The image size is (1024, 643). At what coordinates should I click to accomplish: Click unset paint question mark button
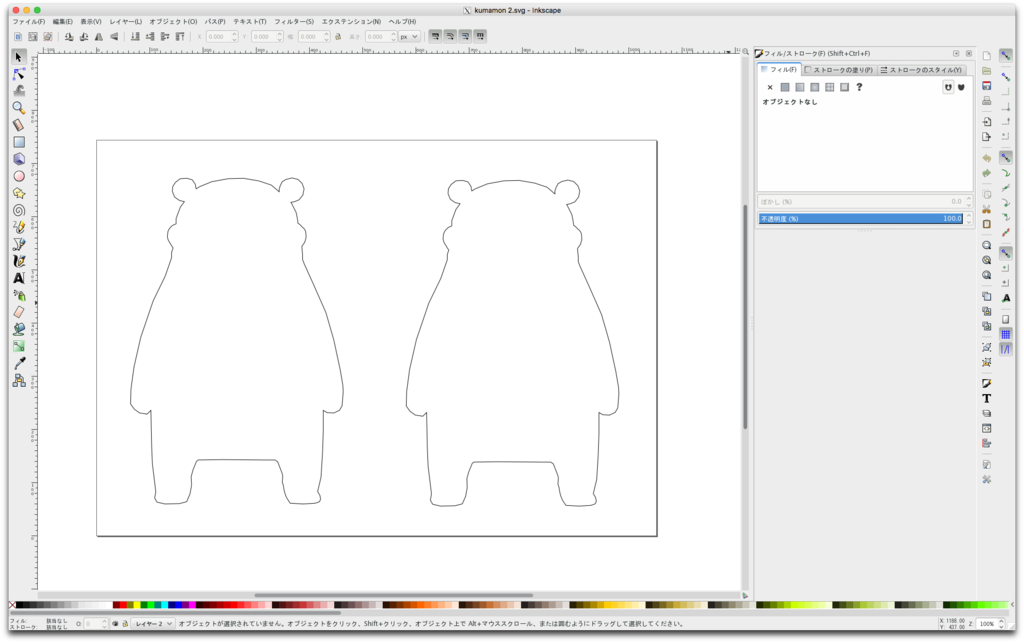tap(859, 87)
